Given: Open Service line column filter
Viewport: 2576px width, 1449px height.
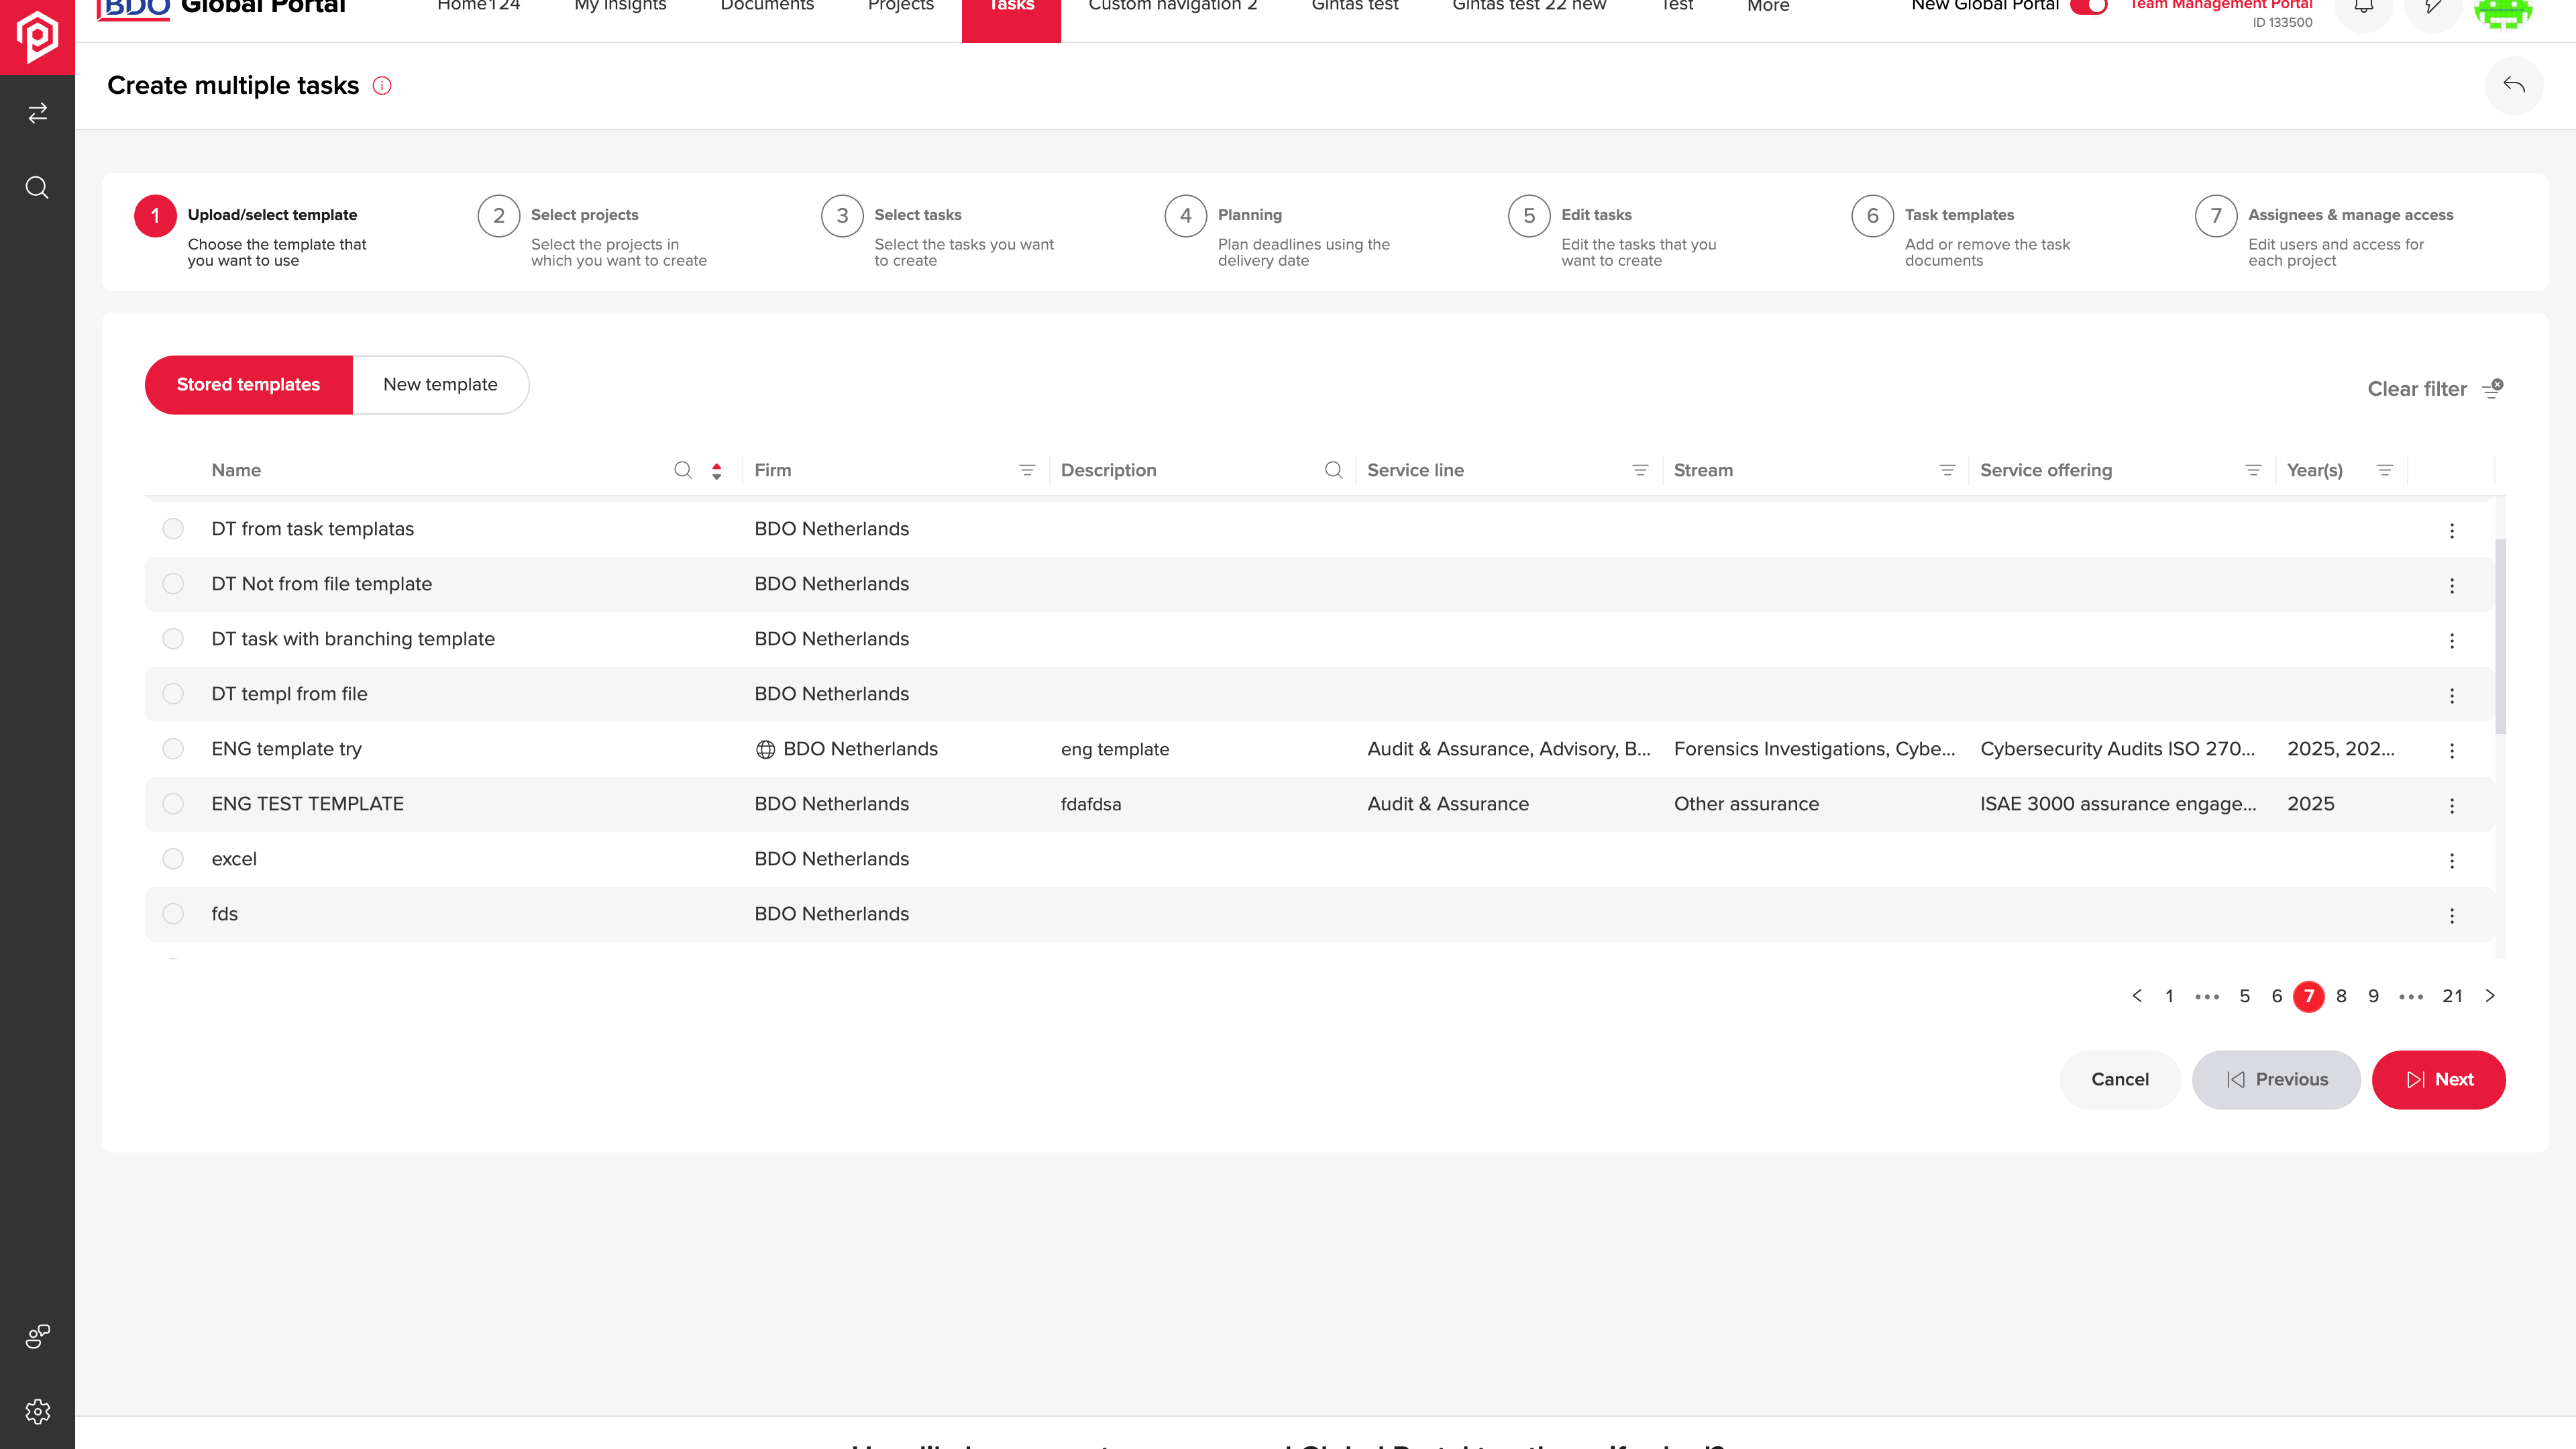Looking at the screenshot, I should [1640, 470].
